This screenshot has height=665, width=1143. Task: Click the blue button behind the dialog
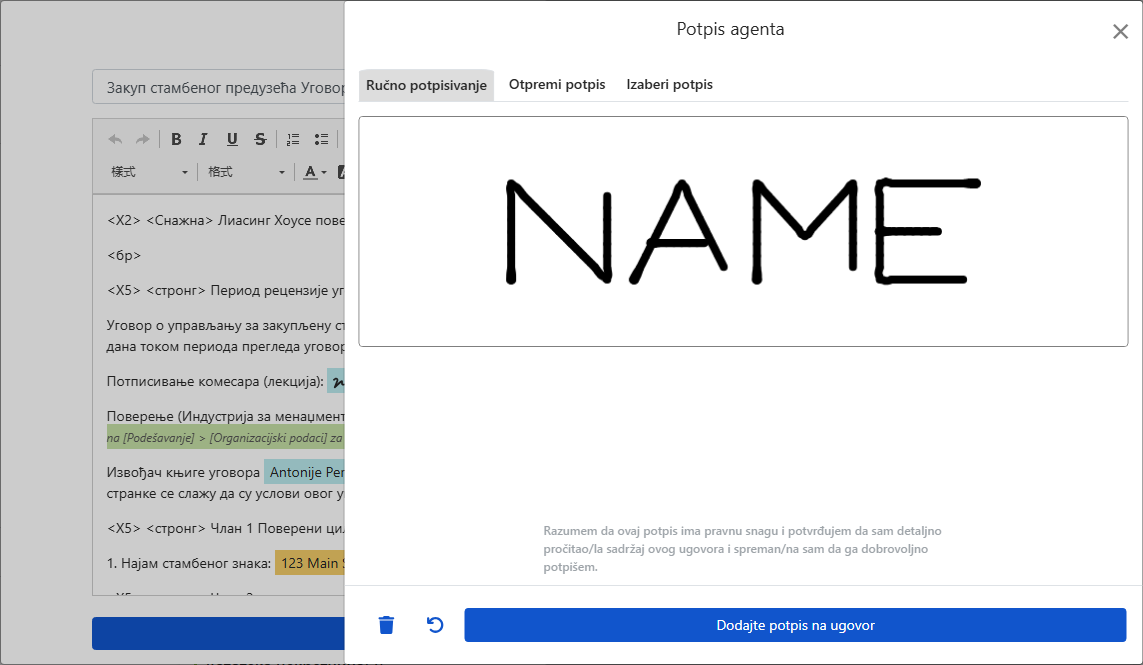pos(218,633)
